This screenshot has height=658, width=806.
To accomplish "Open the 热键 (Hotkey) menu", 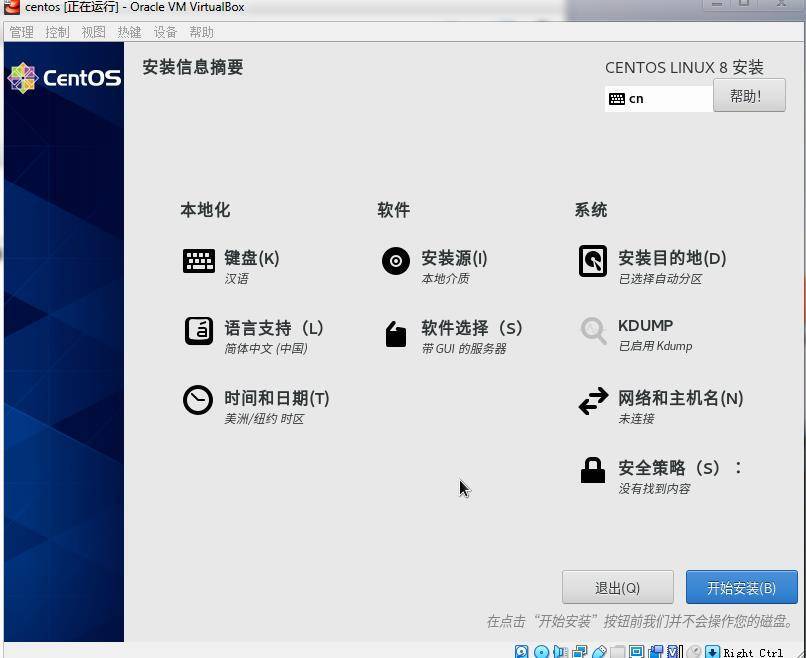I will tap(129, 32).
